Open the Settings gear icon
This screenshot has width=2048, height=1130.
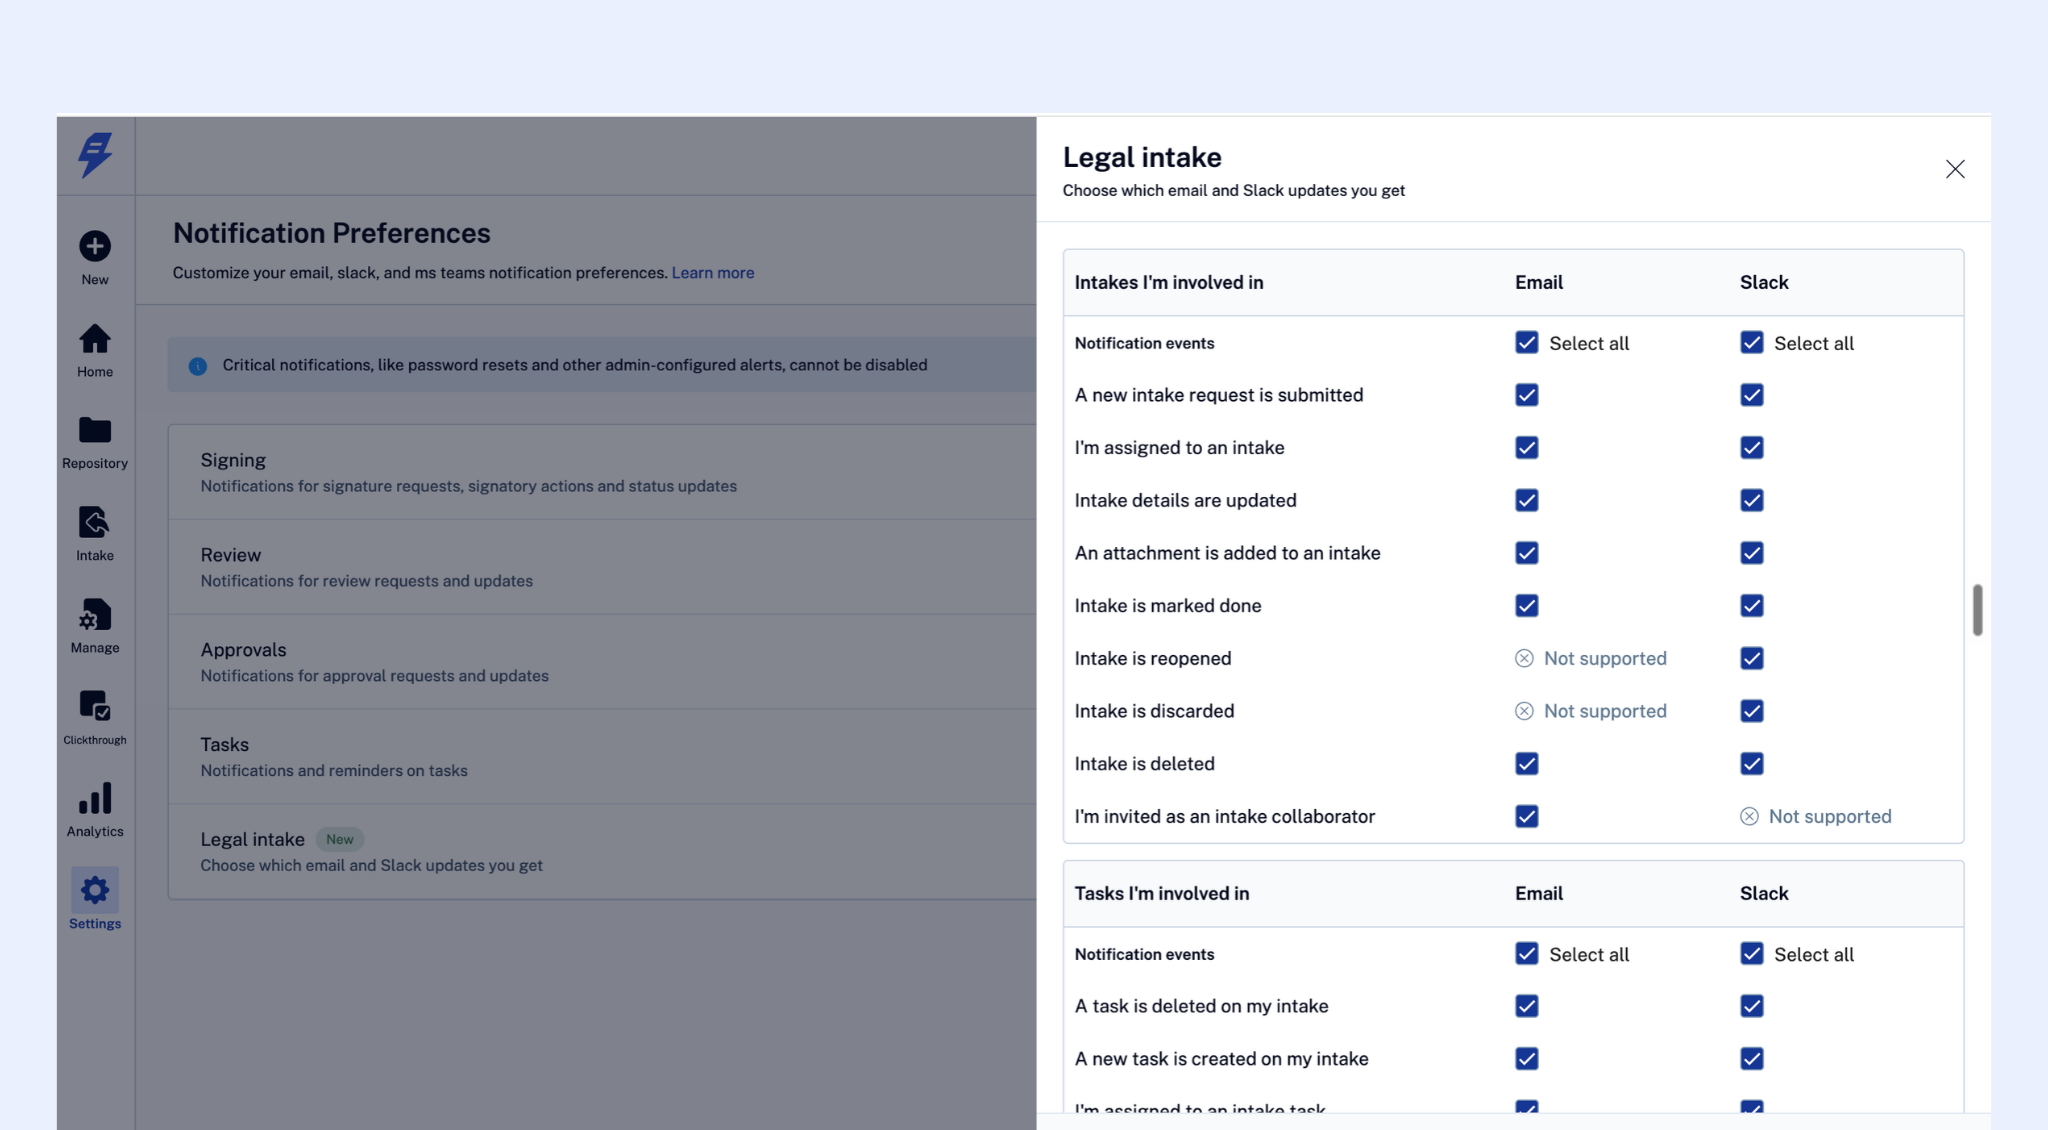click(x=95, y=890)
